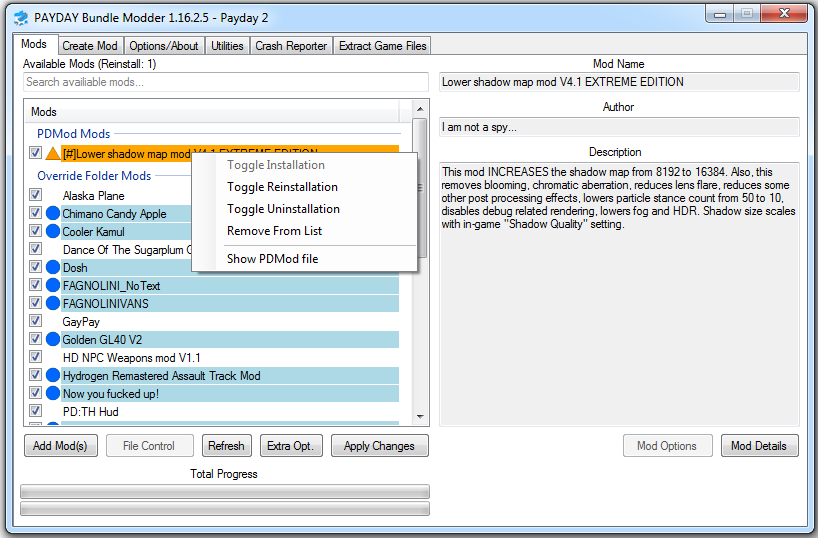Click the blue circle icon beside Chimano Candy Apple
Screen dimensions: 818x538
[53, 213]
